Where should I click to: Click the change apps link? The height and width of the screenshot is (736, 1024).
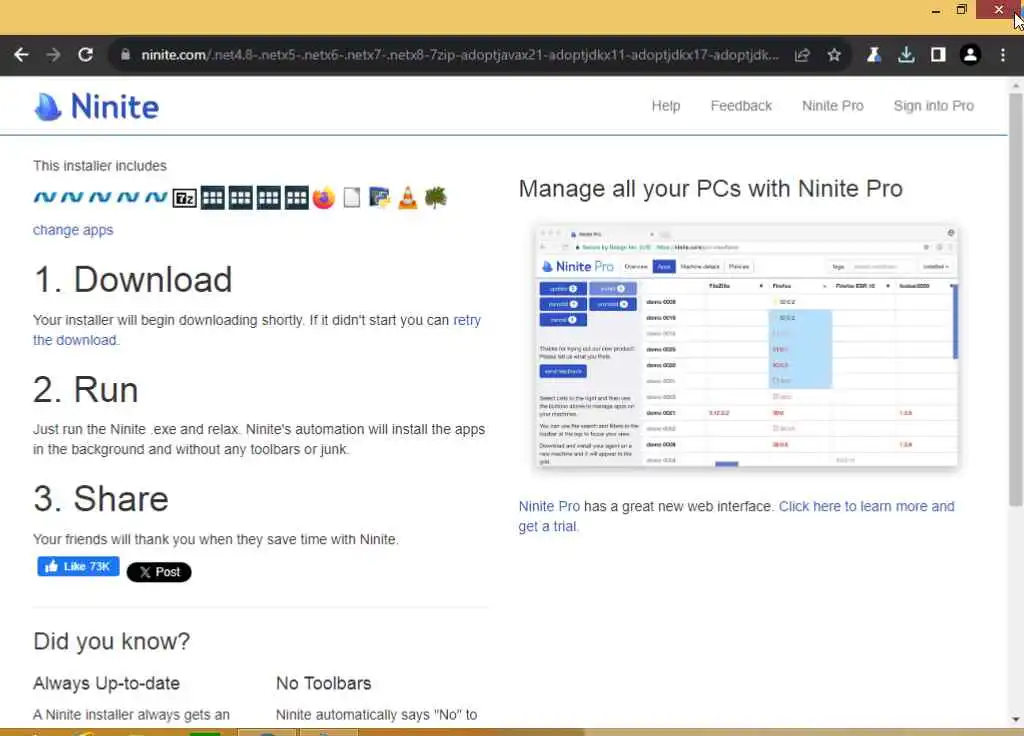pyautogui.click(x=73, y=230)
